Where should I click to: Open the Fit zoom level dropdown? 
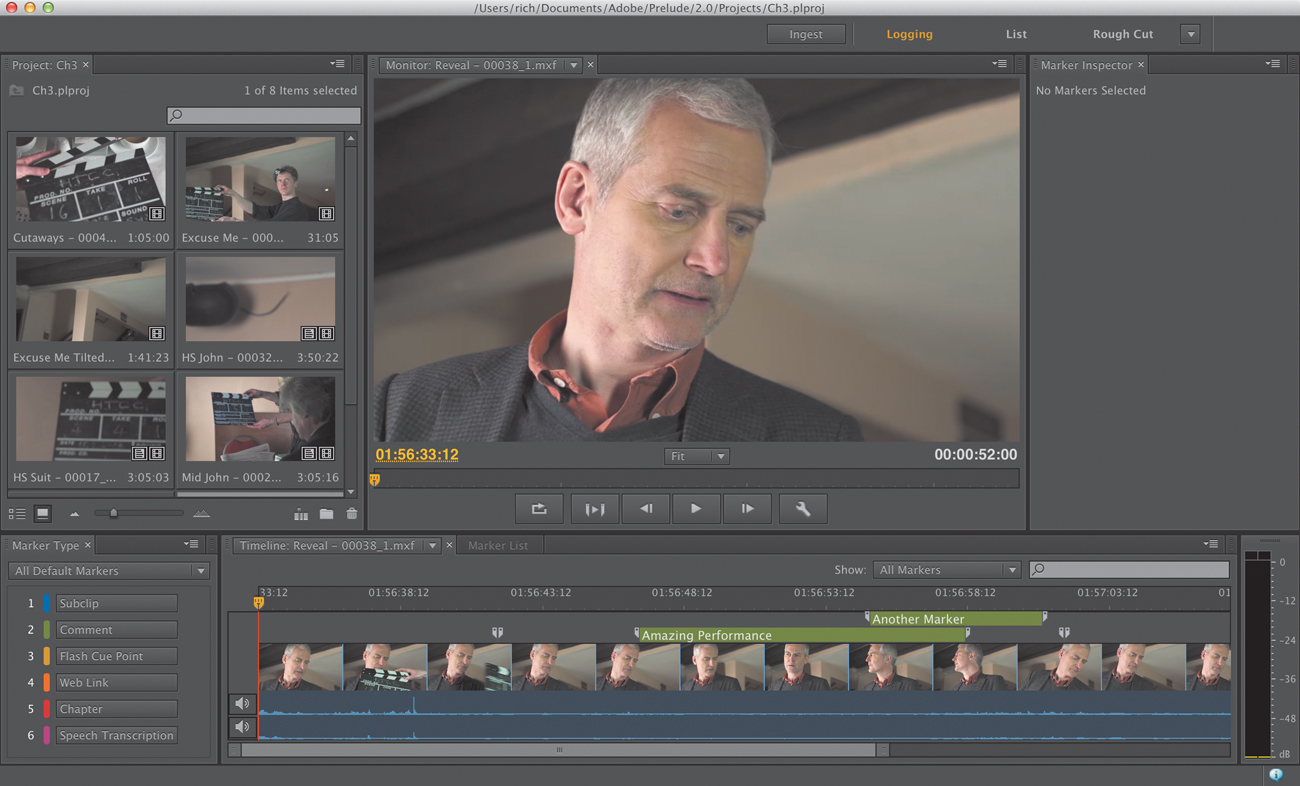pyautogui.click(x=697, y=456)
